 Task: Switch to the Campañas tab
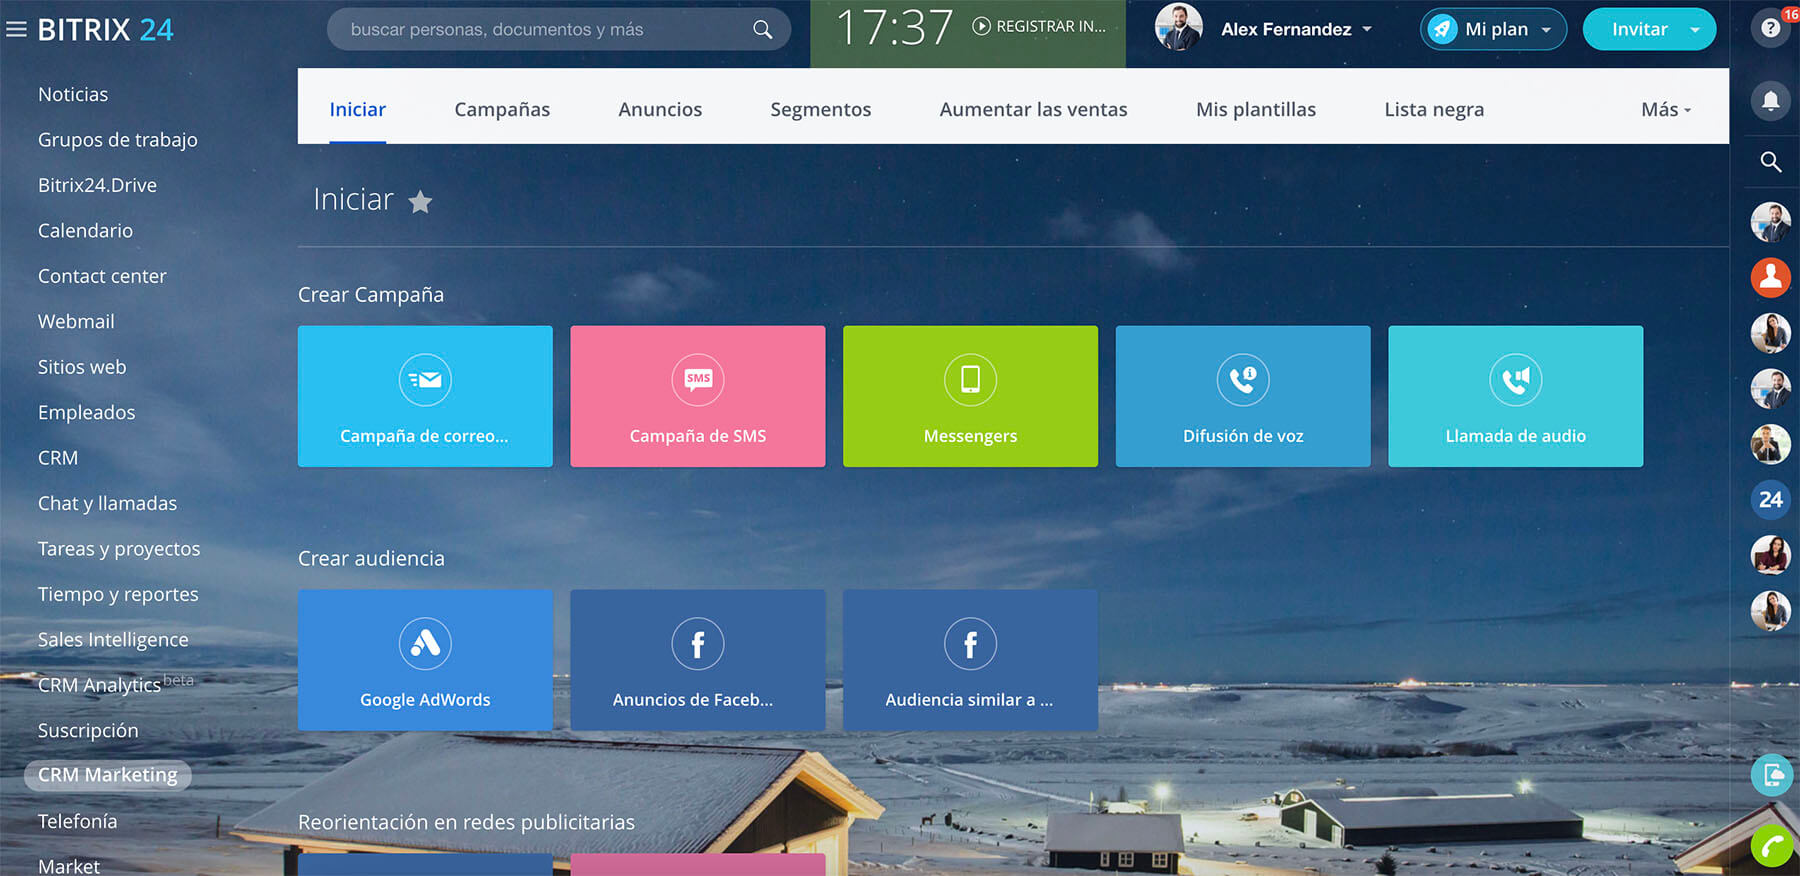[502, 110]
